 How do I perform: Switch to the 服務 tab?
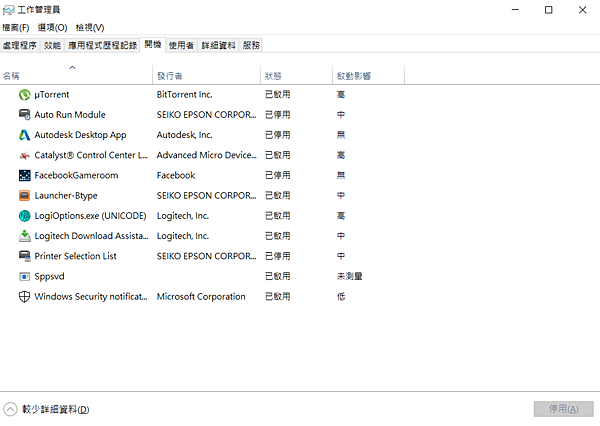[x=251, y=46]
